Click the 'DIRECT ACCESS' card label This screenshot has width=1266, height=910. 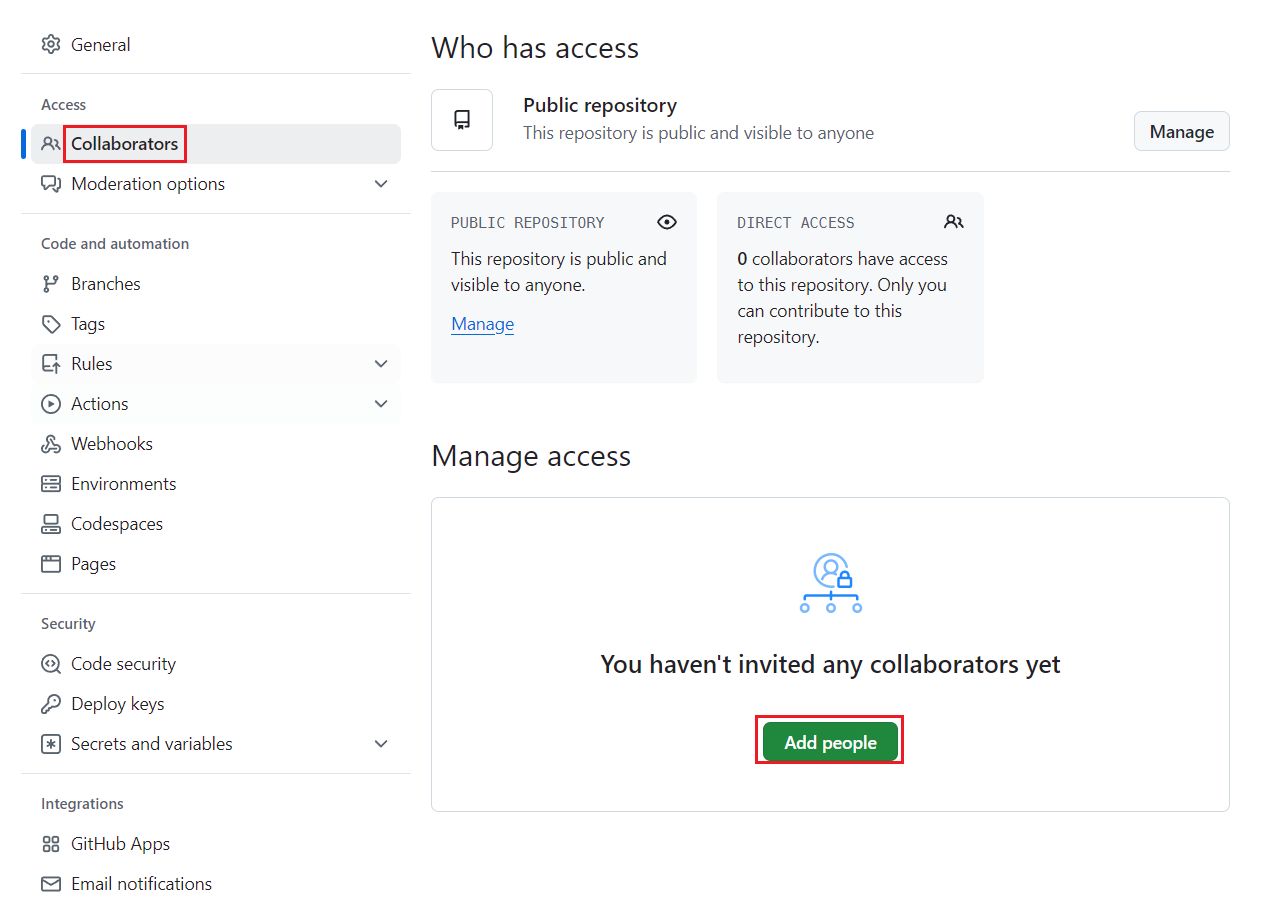coord(796,223)
